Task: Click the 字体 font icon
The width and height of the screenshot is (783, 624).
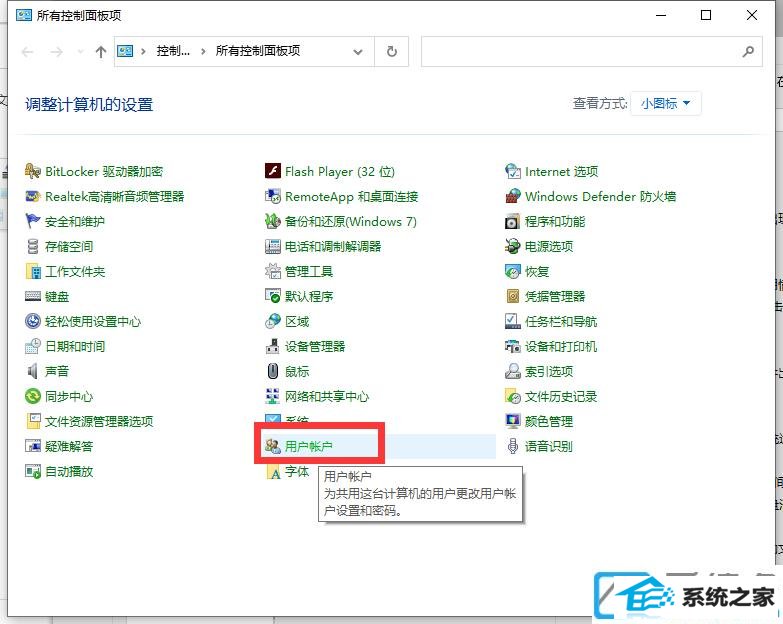Action: 274,472
